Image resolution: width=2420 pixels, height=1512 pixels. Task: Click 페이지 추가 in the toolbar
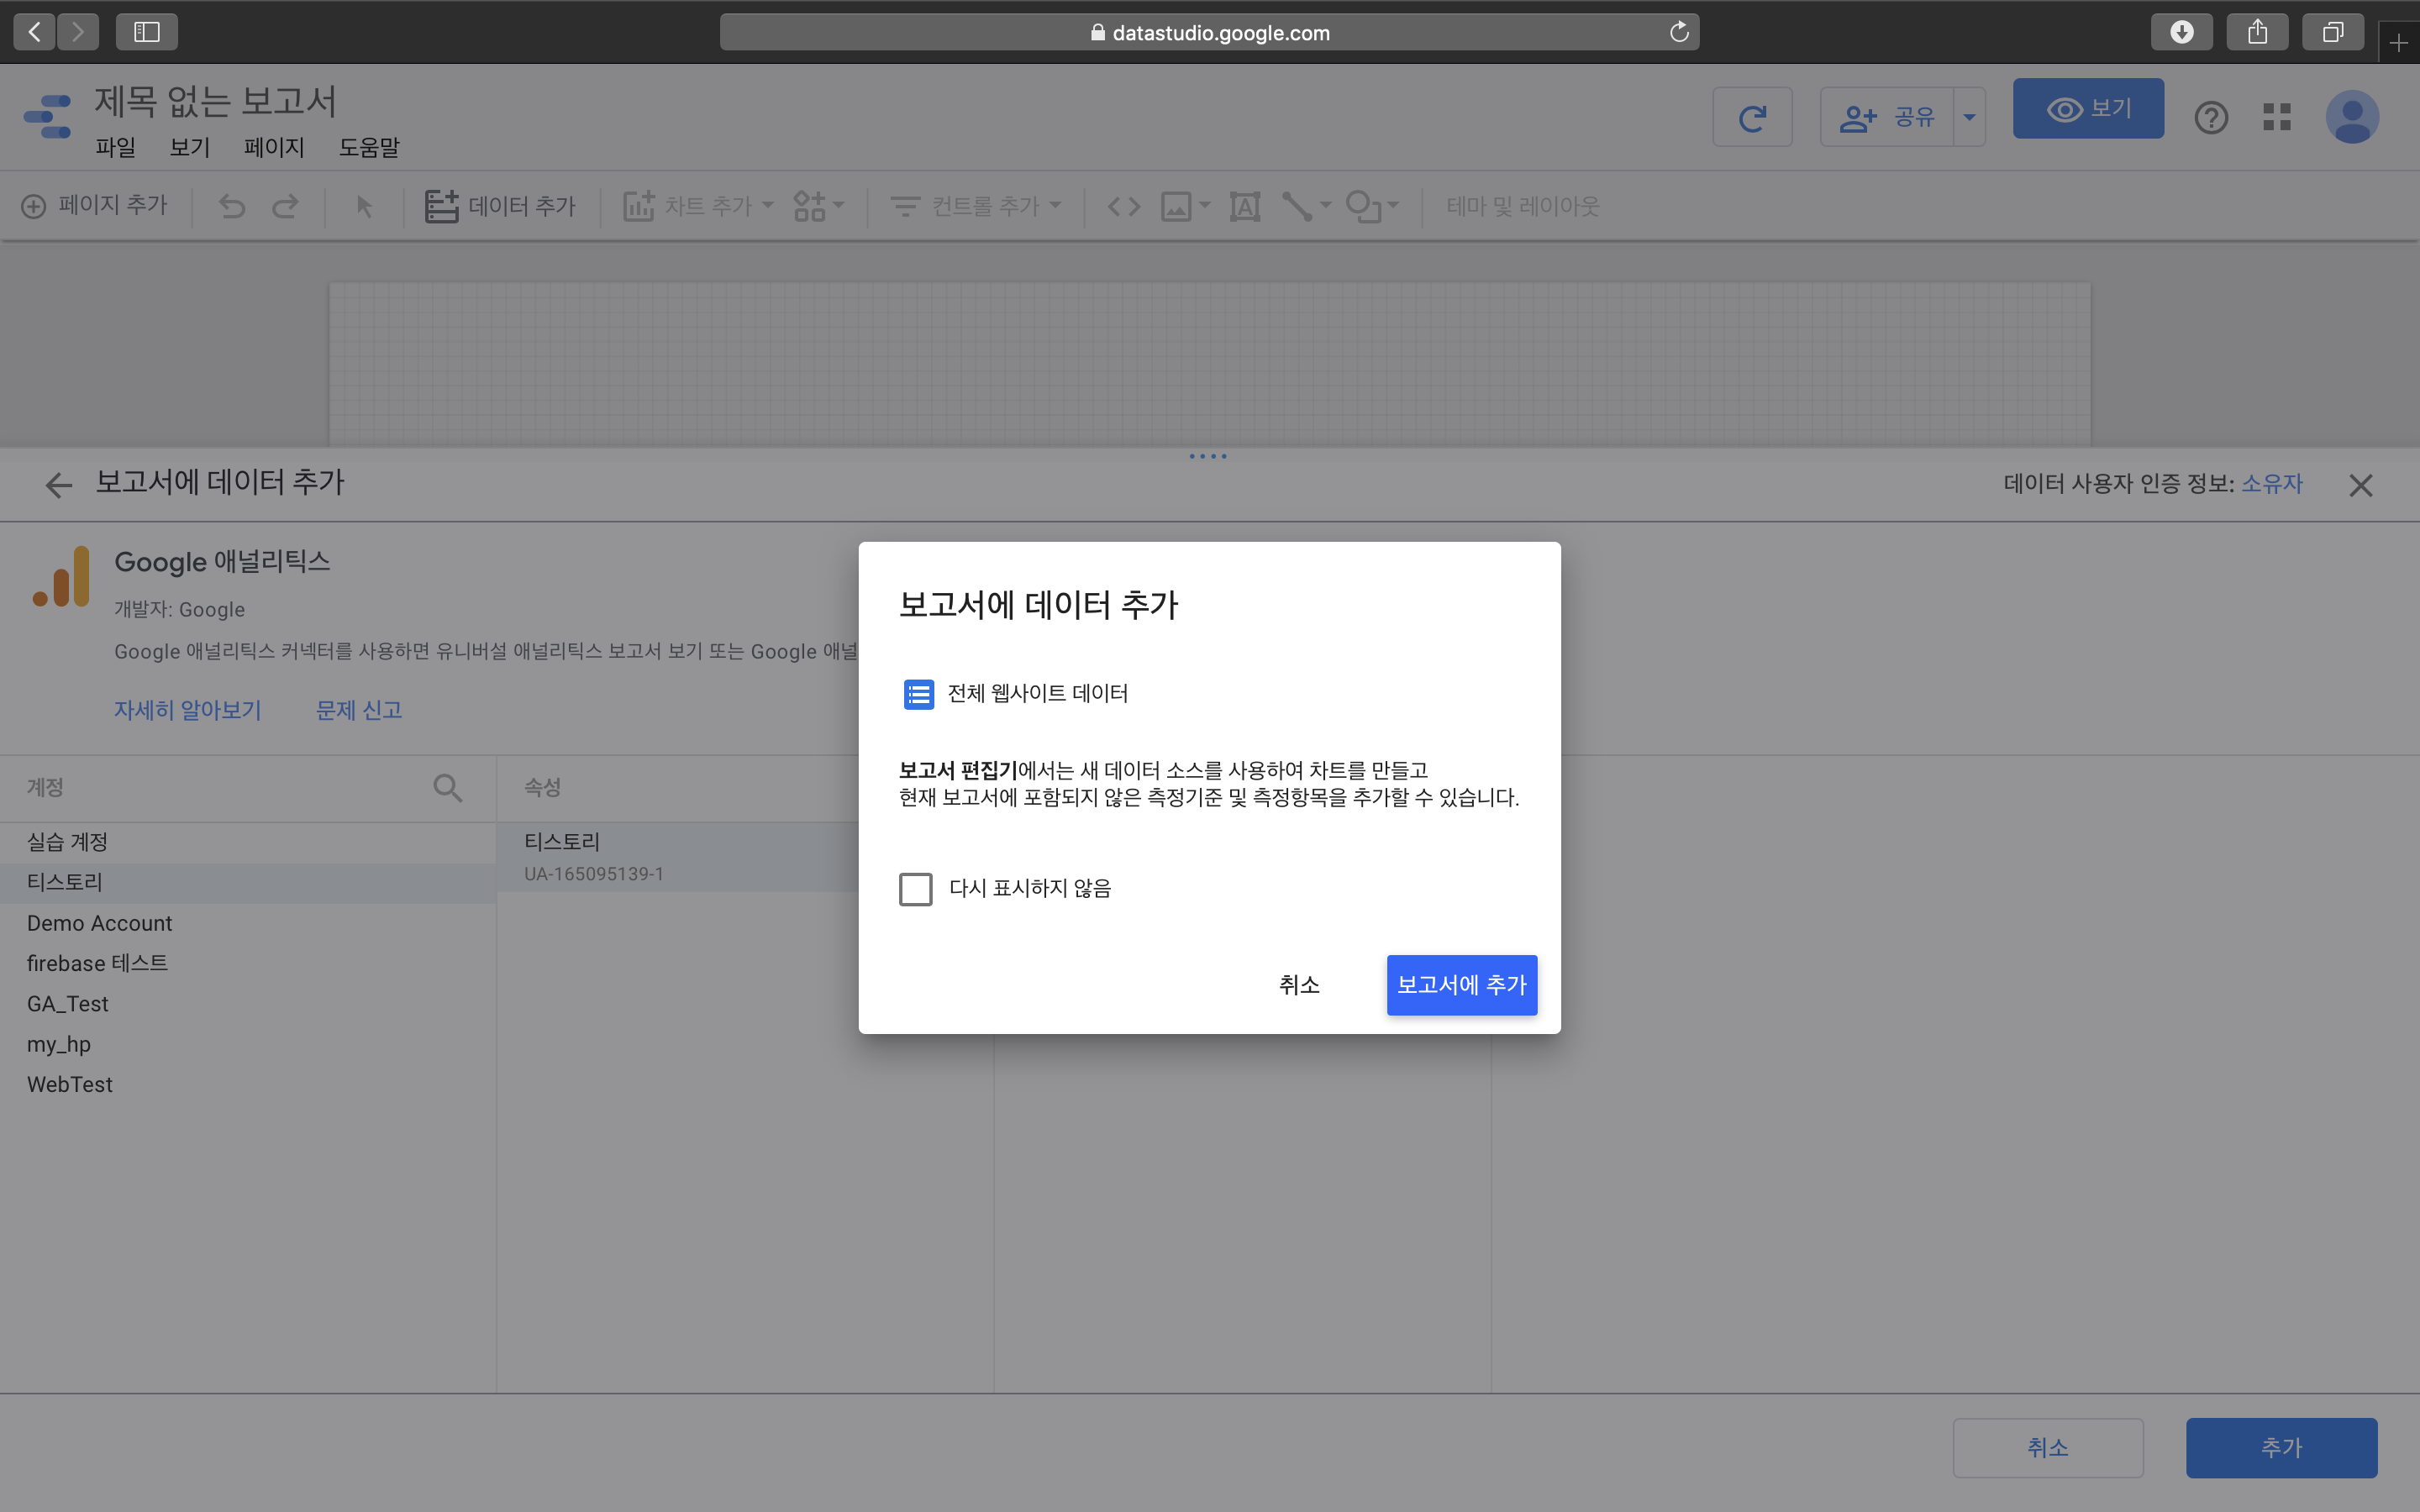point(95,206)
